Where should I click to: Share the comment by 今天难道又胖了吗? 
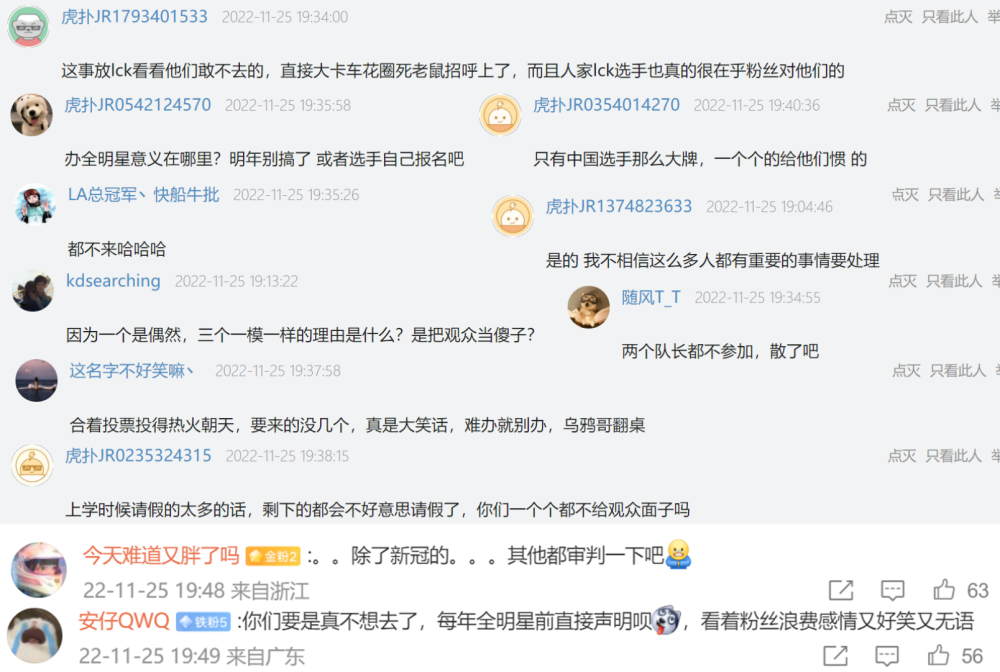click(841, 590)
